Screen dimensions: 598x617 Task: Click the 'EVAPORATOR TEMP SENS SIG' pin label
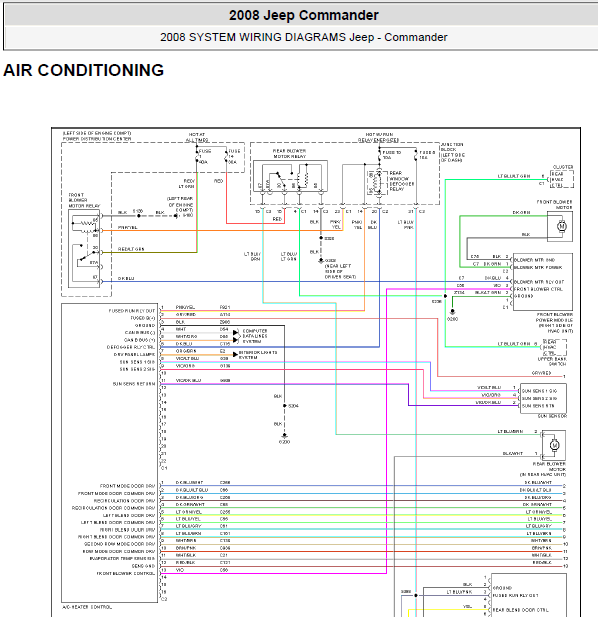coord(122,558)
